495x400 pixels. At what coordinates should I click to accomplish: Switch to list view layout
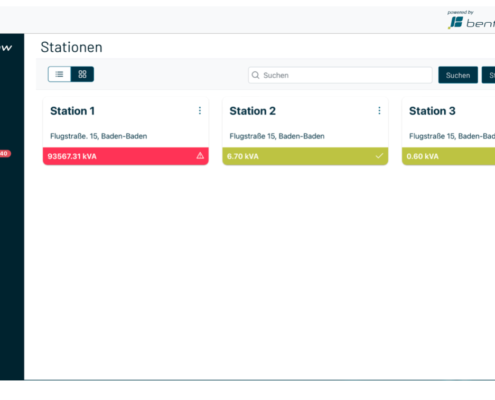coord(59,74)
